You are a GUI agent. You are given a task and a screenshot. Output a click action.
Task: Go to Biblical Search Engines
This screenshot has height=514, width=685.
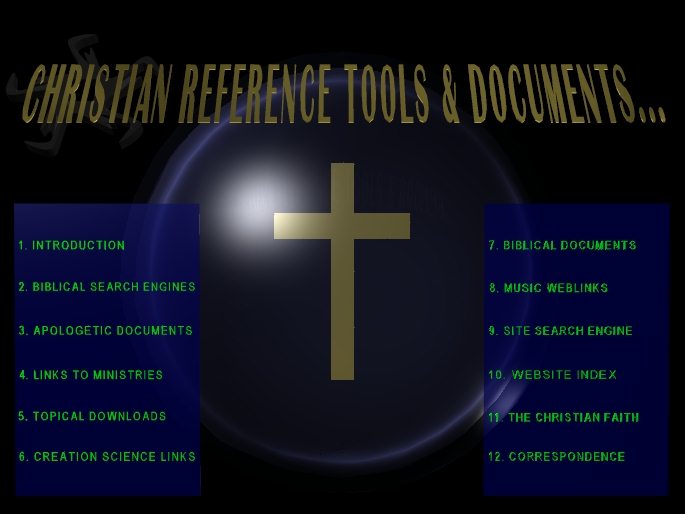pos(107,287)
